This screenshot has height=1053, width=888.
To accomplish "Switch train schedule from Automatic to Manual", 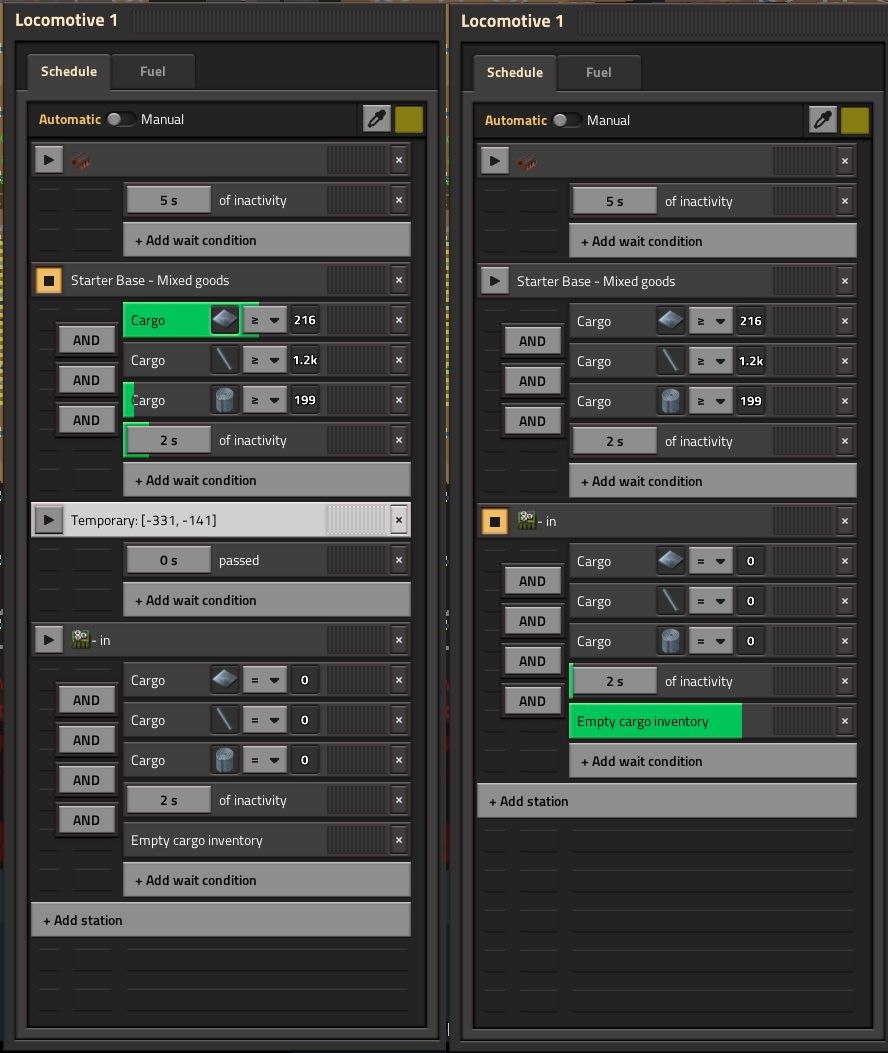I will pos(121,118).
